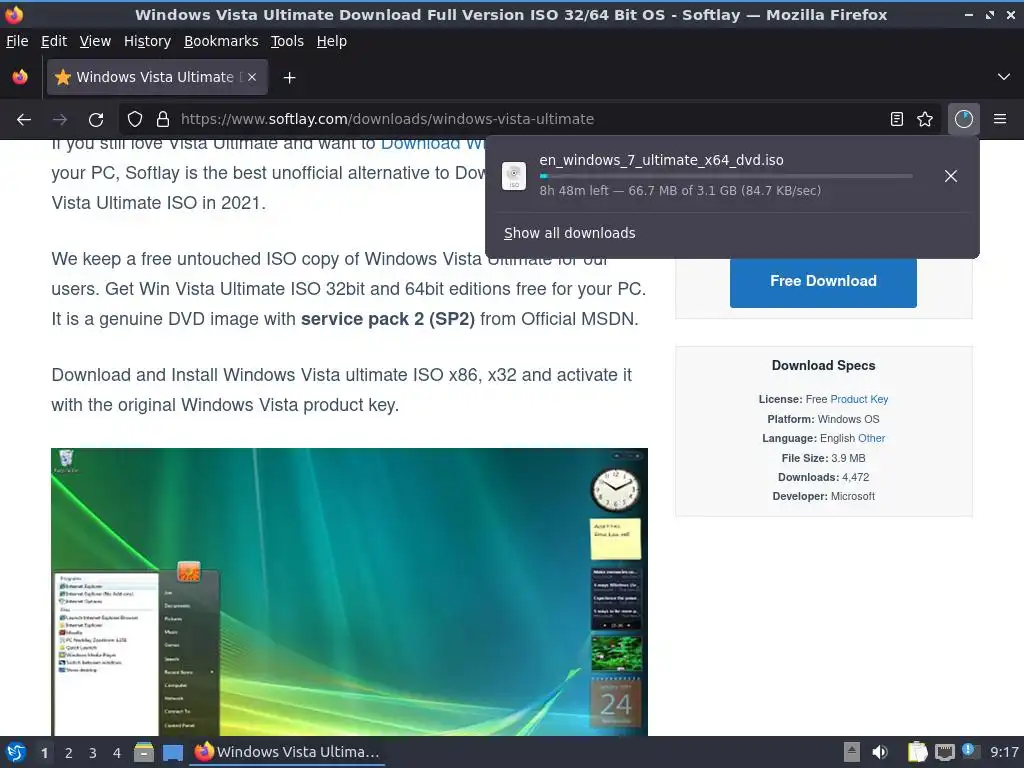Click the Firefox taskbar window button
Image resolution: width=1024 pixels, height=768 pixels.
(287, 752)
